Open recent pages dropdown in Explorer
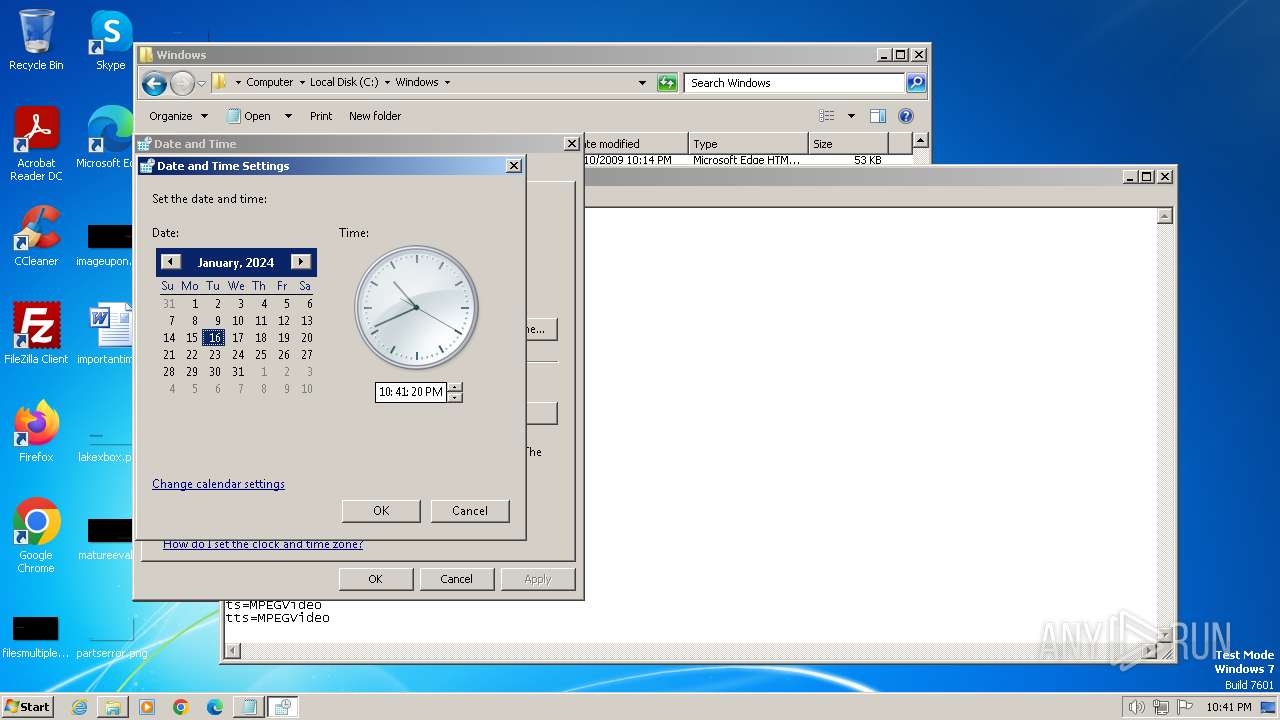This screenshot has height=720, width=1280. point(201,83)
